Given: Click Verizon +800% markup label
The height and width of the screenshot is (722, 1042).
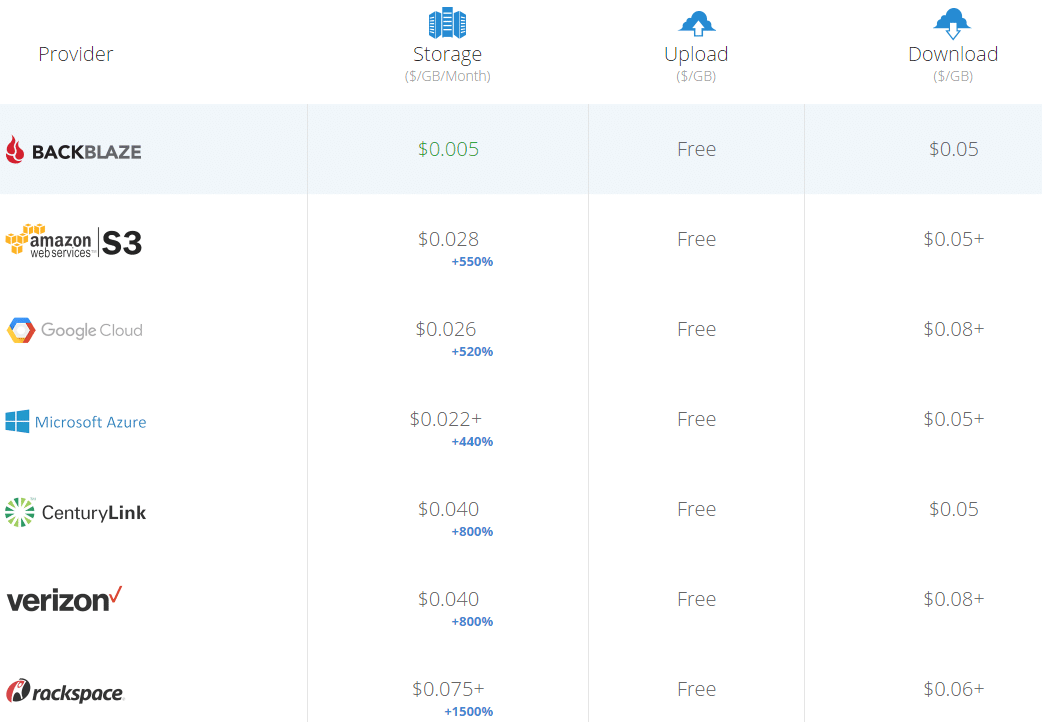Looking at the screenshot, I should [472, 622].
